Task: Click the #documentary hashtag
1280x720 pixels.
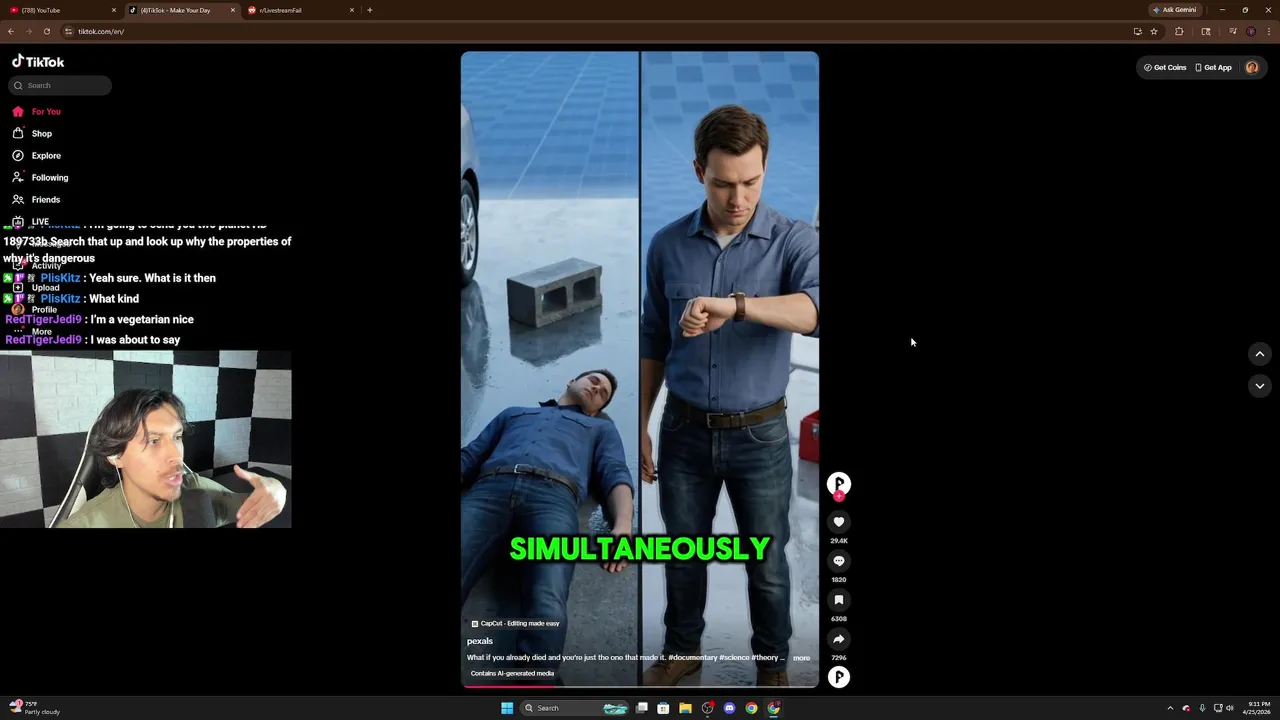Action: click(693, 658)
